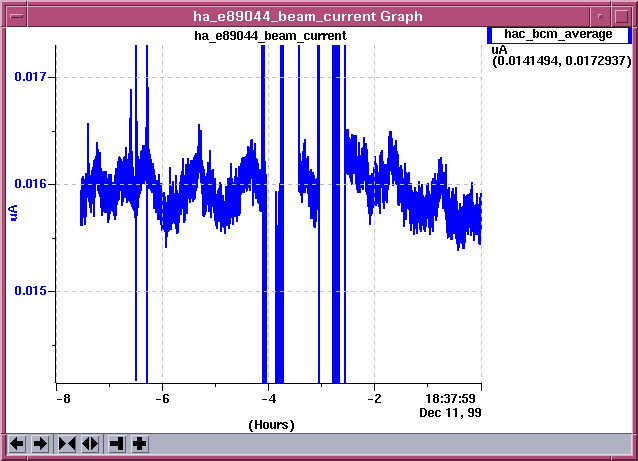Click the outward-pointing arrows time-expand icon

pyautogui.click(x=90, y=444)
